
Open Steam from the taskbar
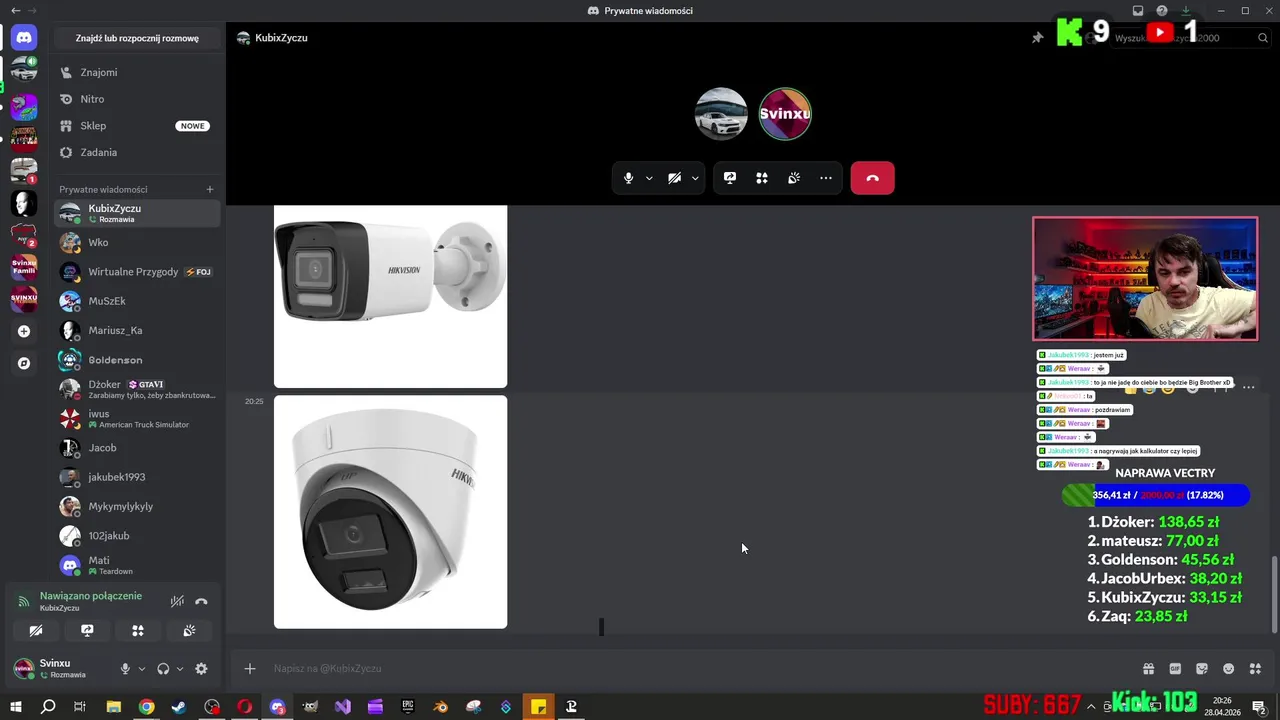(x=179, y=707)
